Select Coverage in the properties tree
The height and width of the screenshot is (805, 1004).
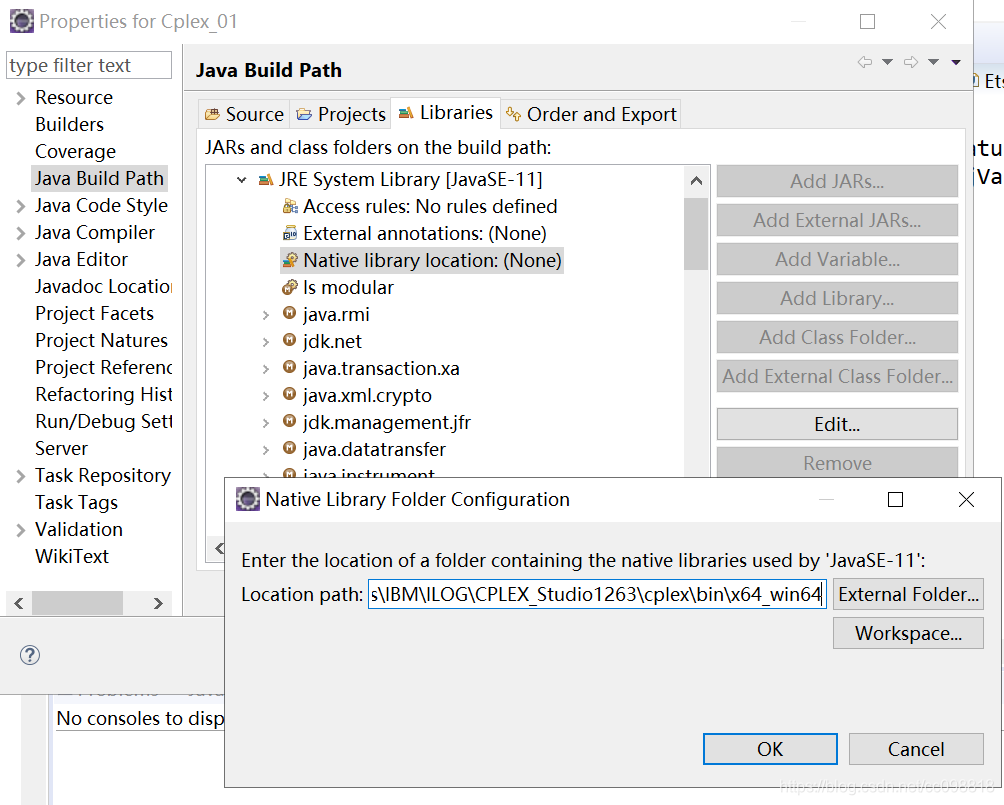[x=76, y=151]
